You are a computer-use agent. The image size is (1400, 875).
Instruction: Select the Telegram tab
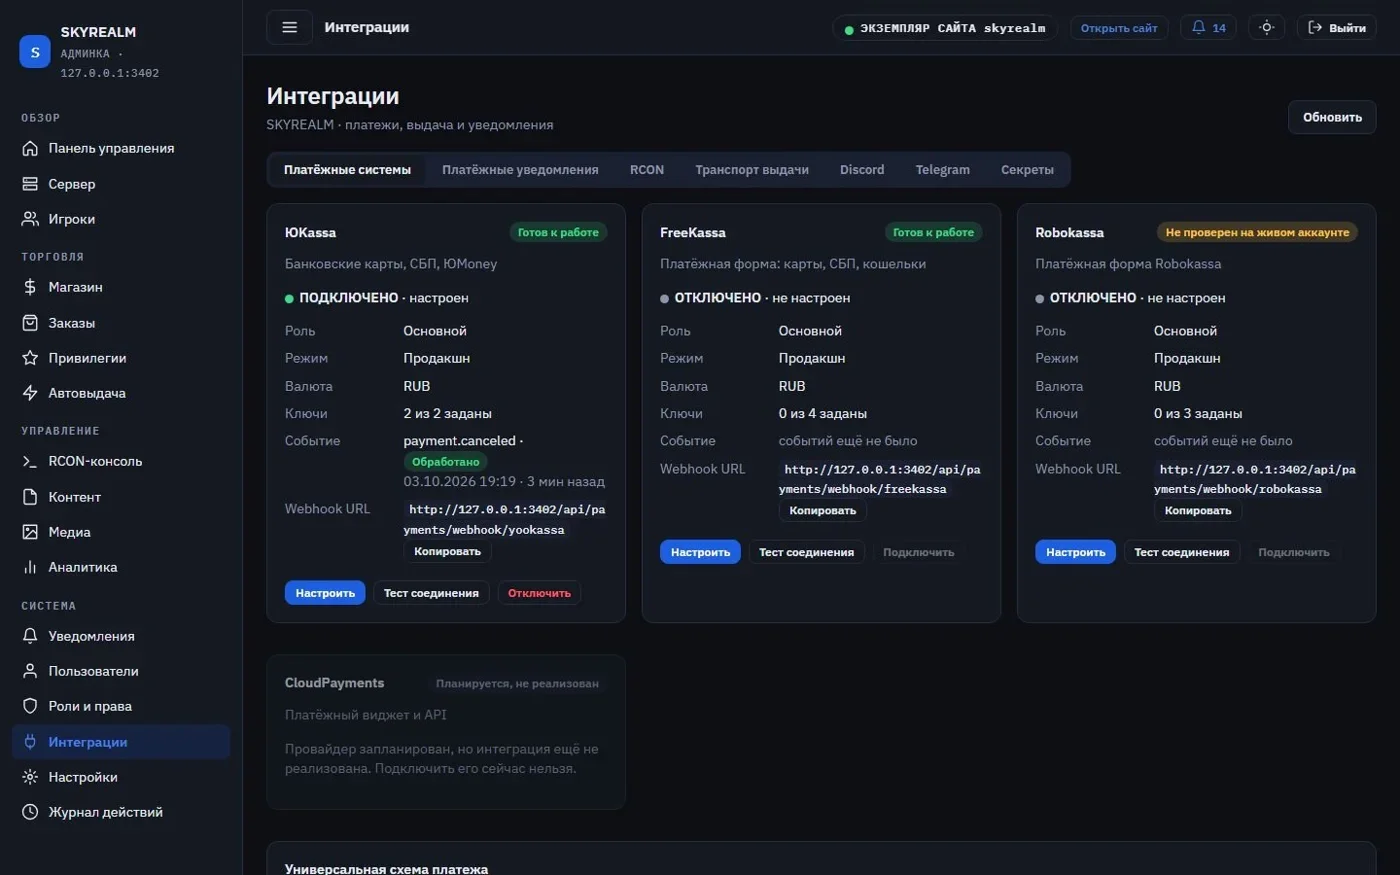(943, 170)
